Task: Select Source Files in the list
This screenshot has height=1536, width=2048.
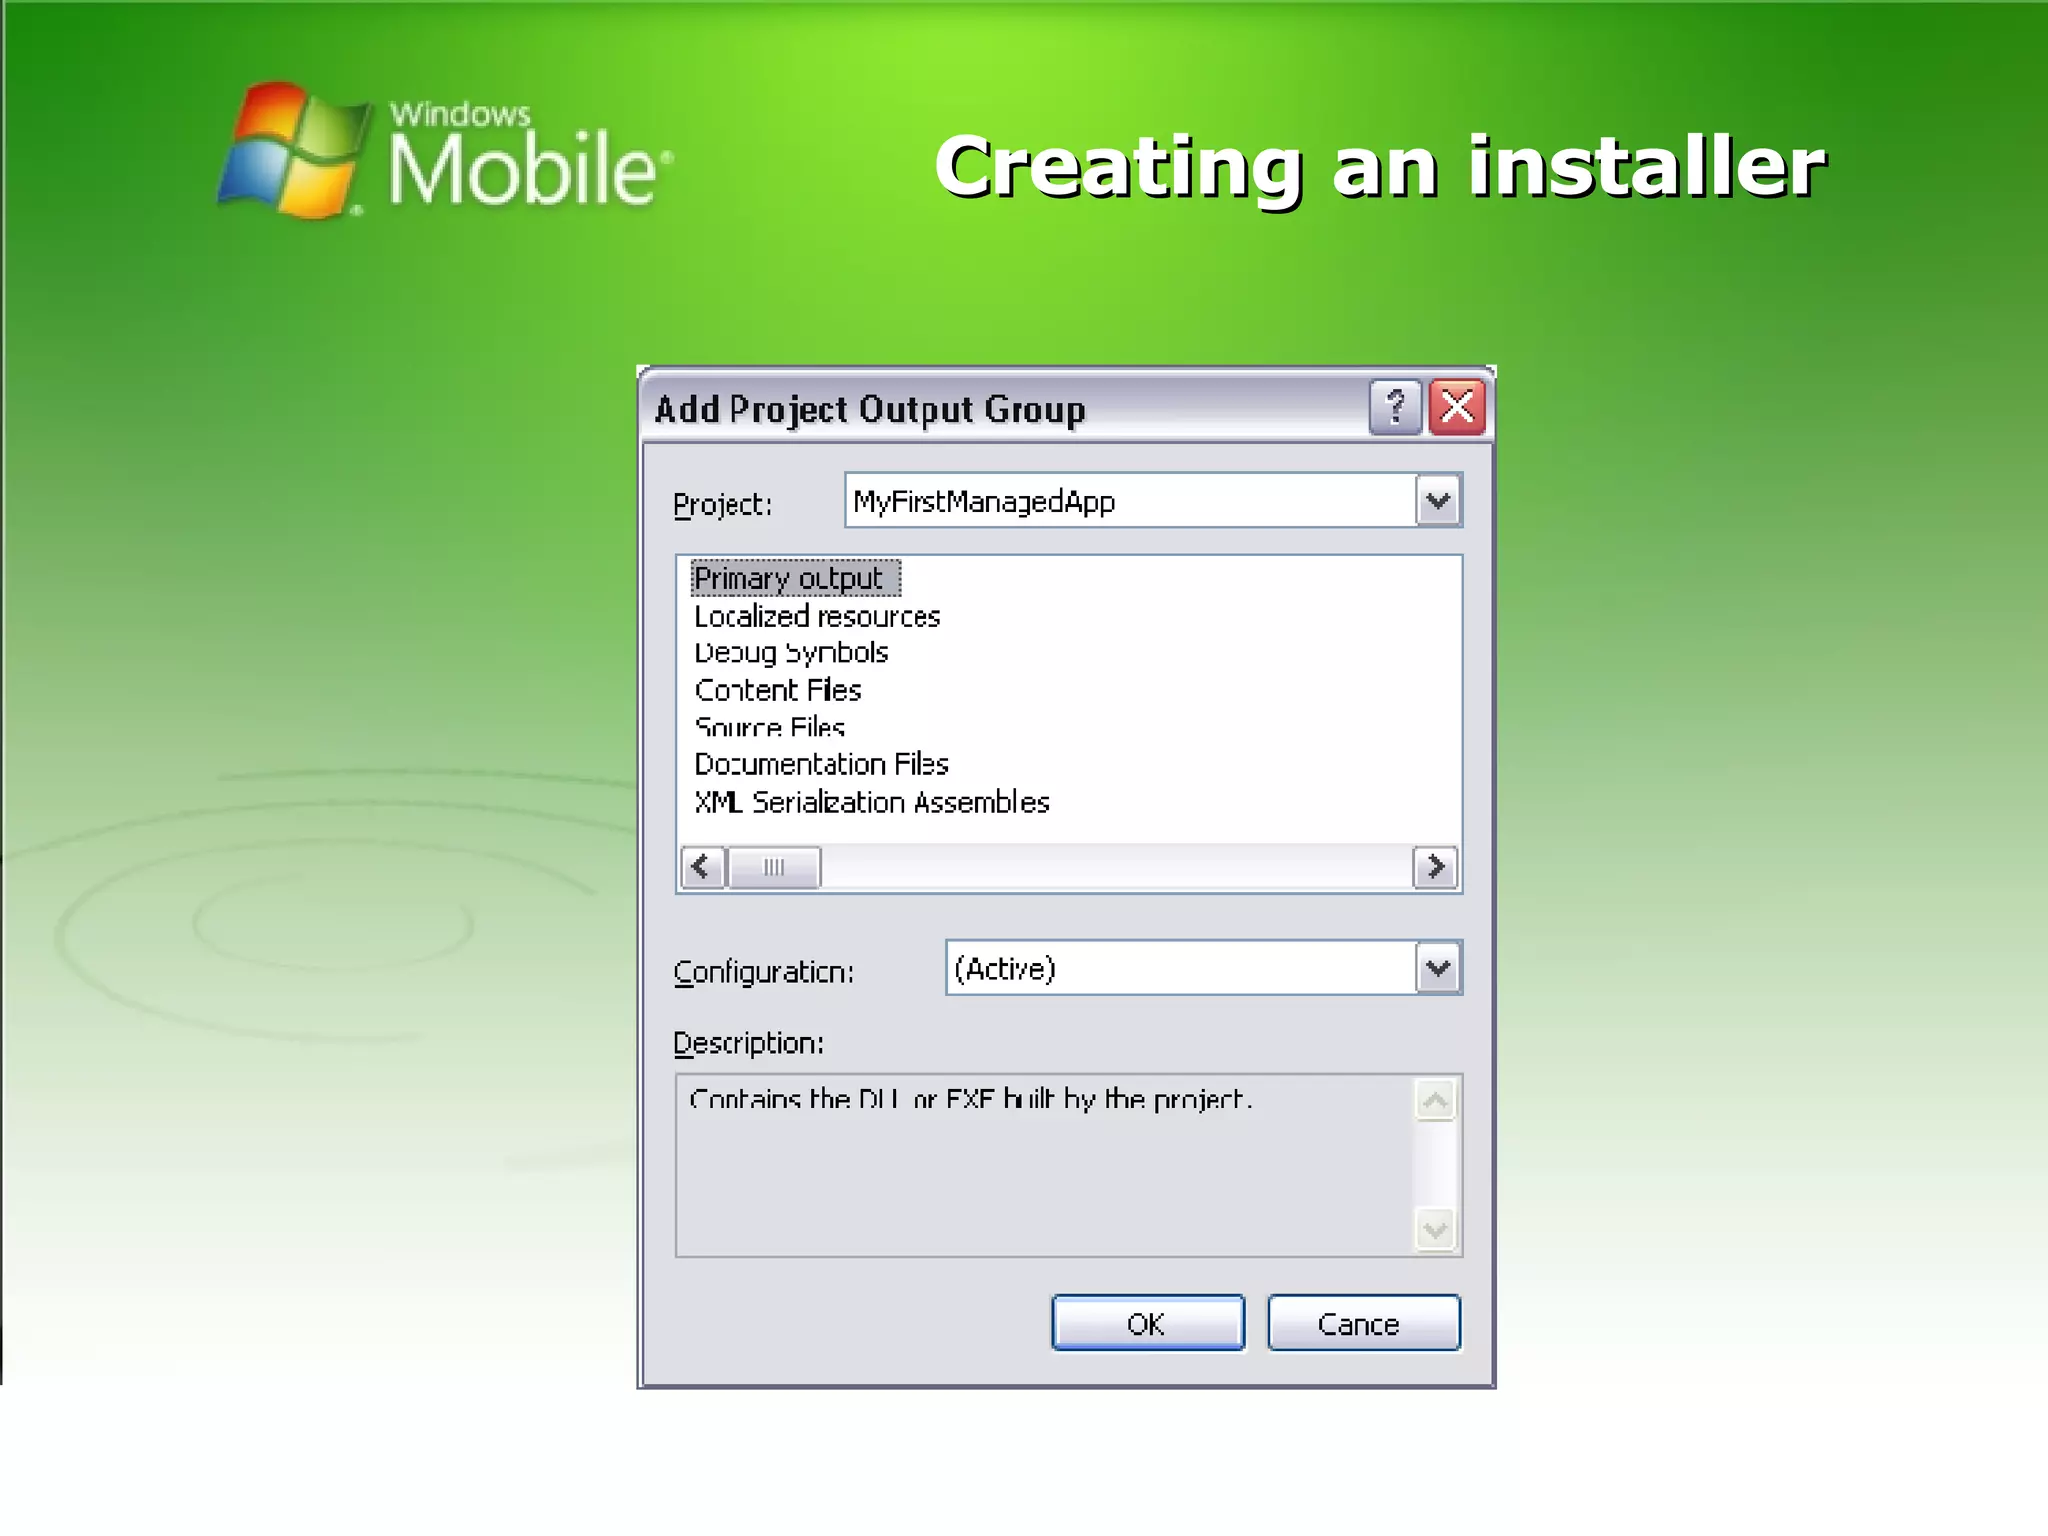Action: (769, 727)
